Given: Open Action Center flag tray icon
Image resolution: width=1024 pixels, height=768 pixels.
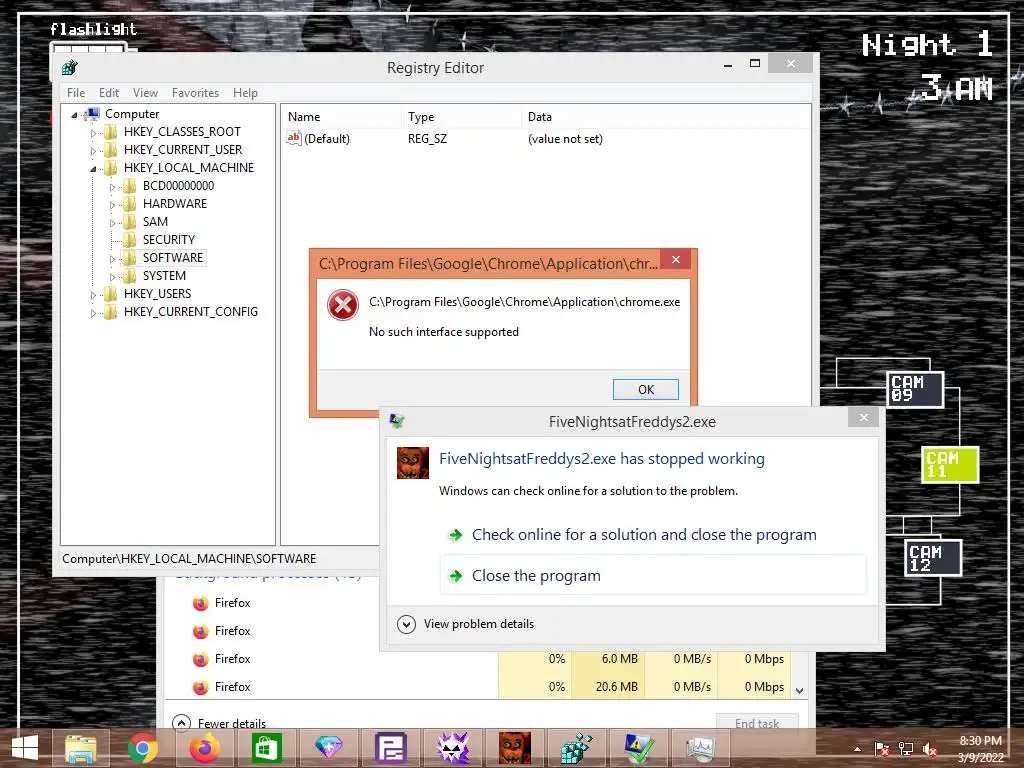Looking at the screenshot, I should (x=882, y=749).
